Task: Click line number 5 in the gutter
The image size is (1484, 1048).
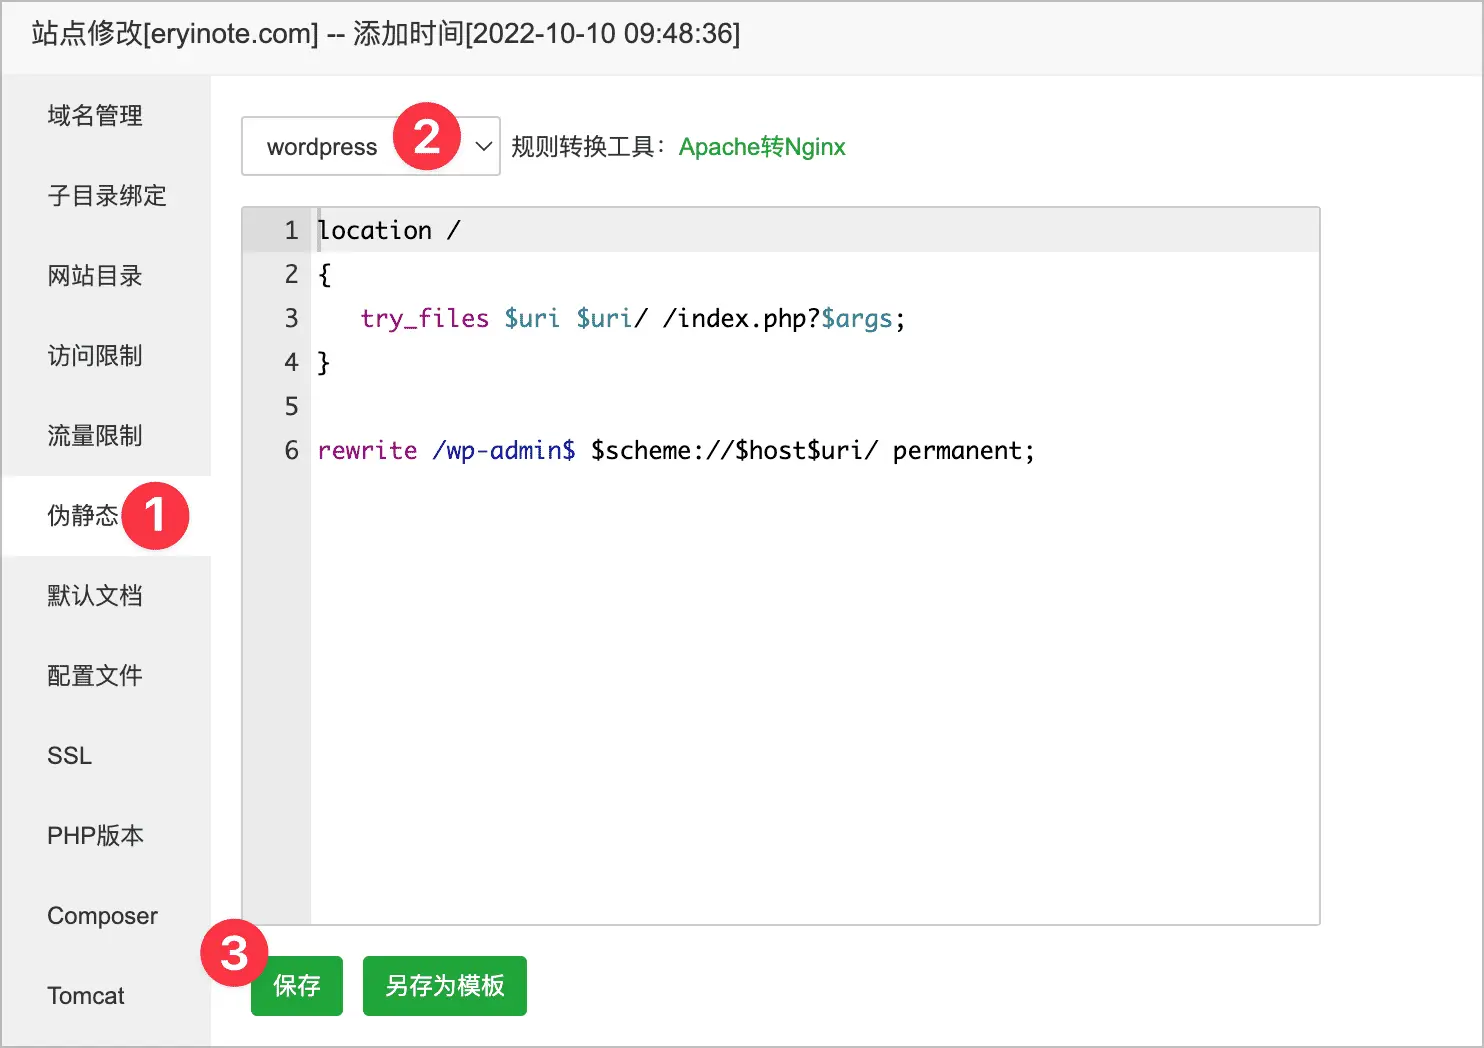Action: (291, 406)
